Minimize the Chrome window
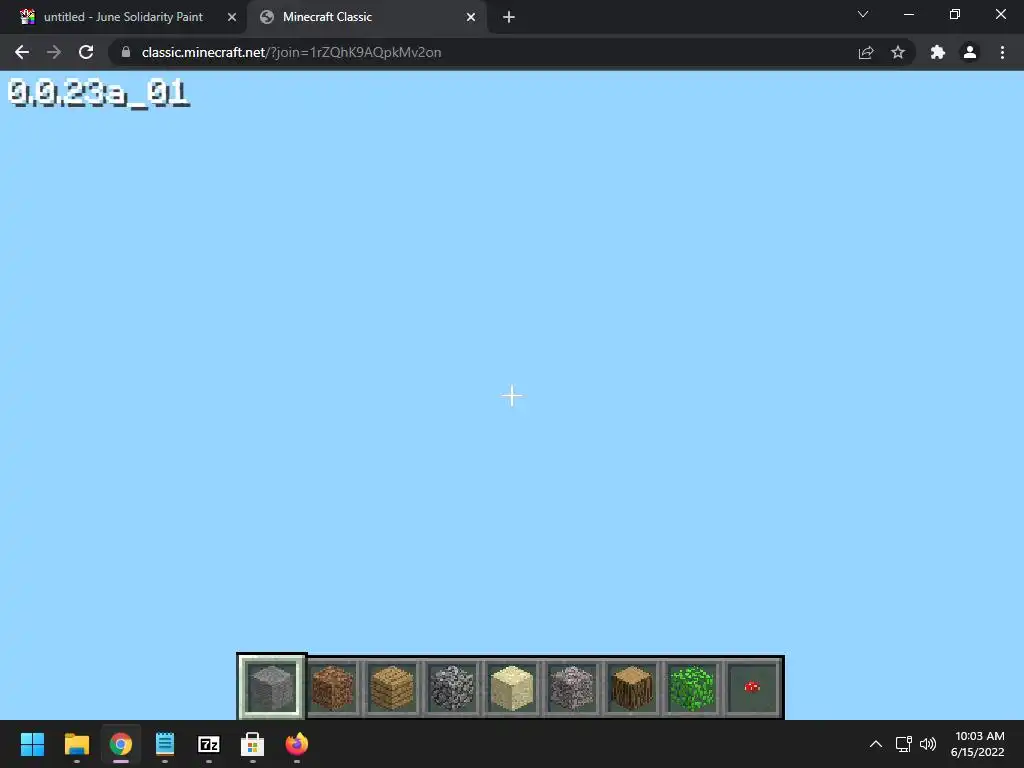Screen dimensions: 1024x768 908,14
